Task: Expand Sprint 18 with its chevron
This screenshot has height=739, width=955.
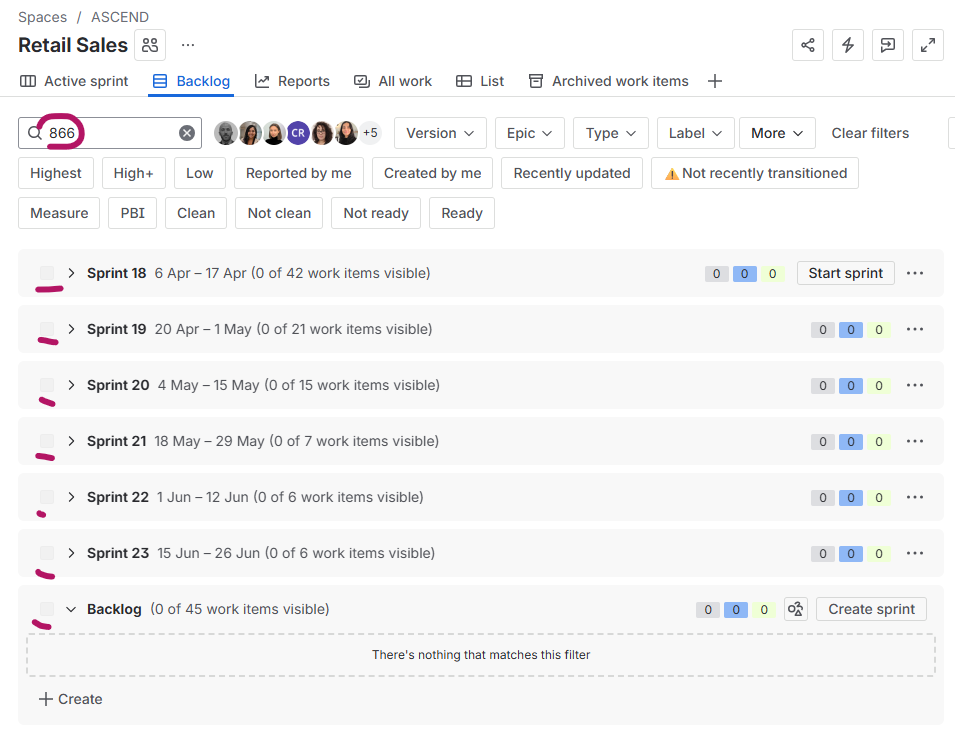Action: coord(71,273)
